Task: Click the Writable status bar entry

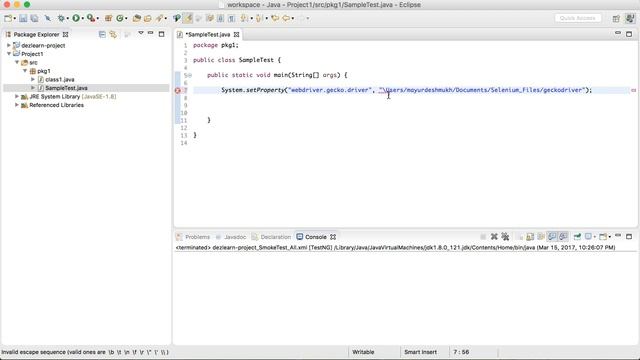Action: coord(363,352)
